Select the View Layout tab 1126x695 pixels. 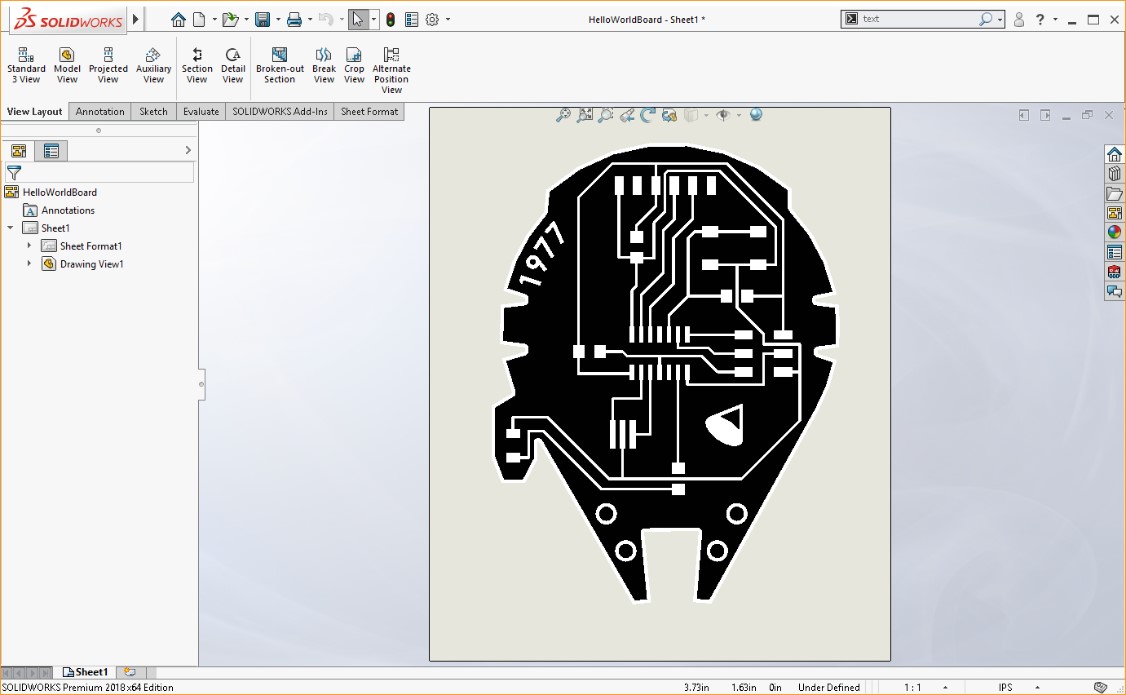click(34, 111)
